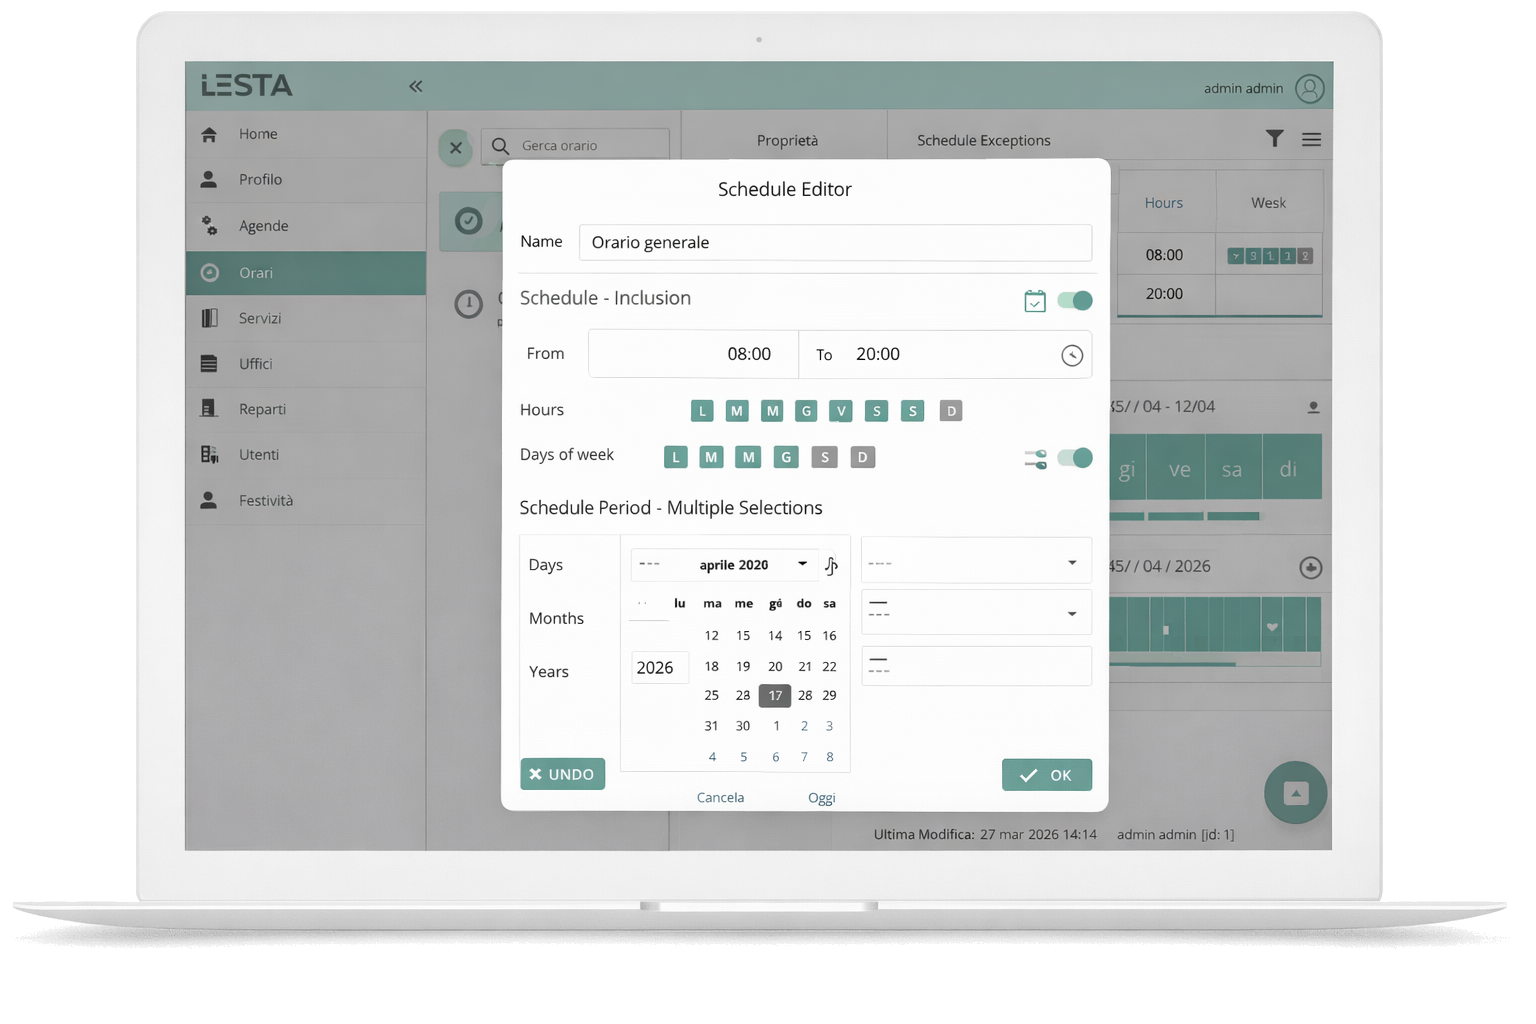Open the hamburger menu icon top right
Screen dimensions: 1536x1024
click(1312, 139)
